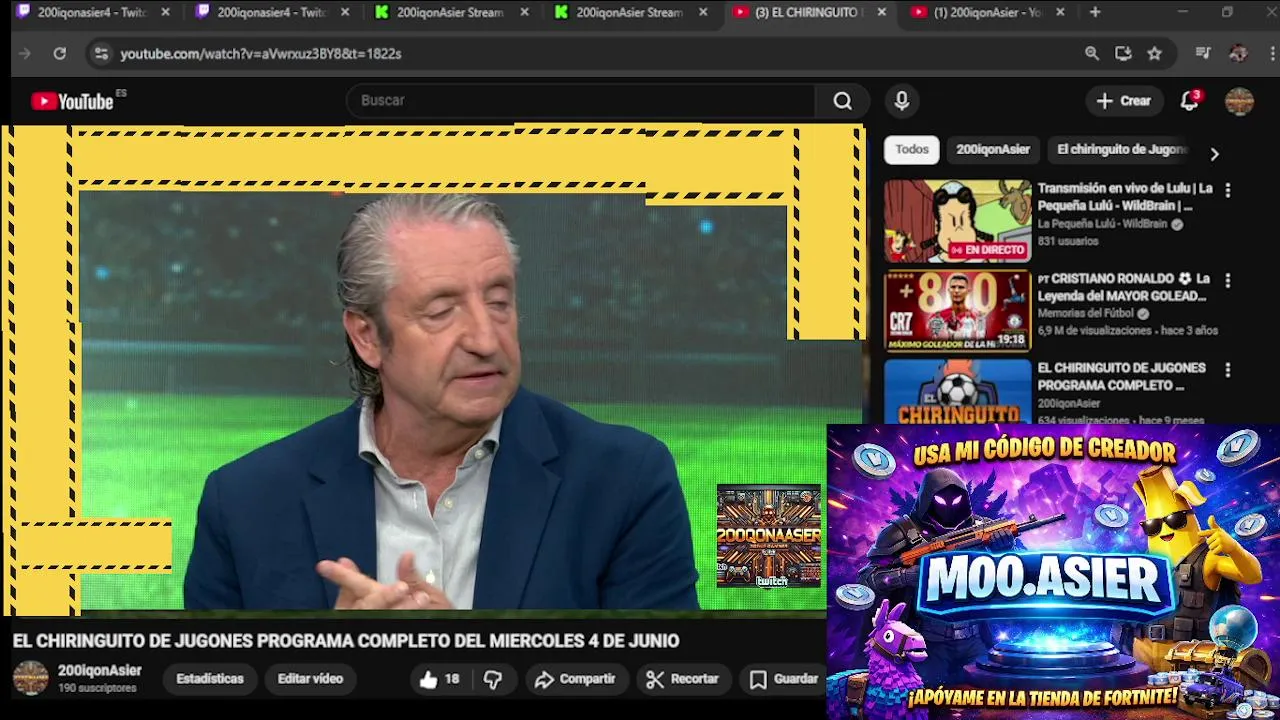
Task: Like the video with thumbs up
Action: coord(439,679)
